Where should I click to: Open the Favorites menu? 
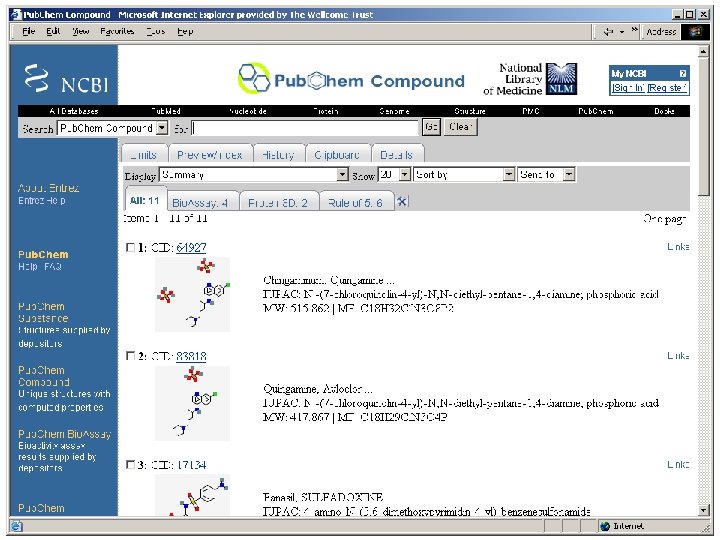click(117, 31)
